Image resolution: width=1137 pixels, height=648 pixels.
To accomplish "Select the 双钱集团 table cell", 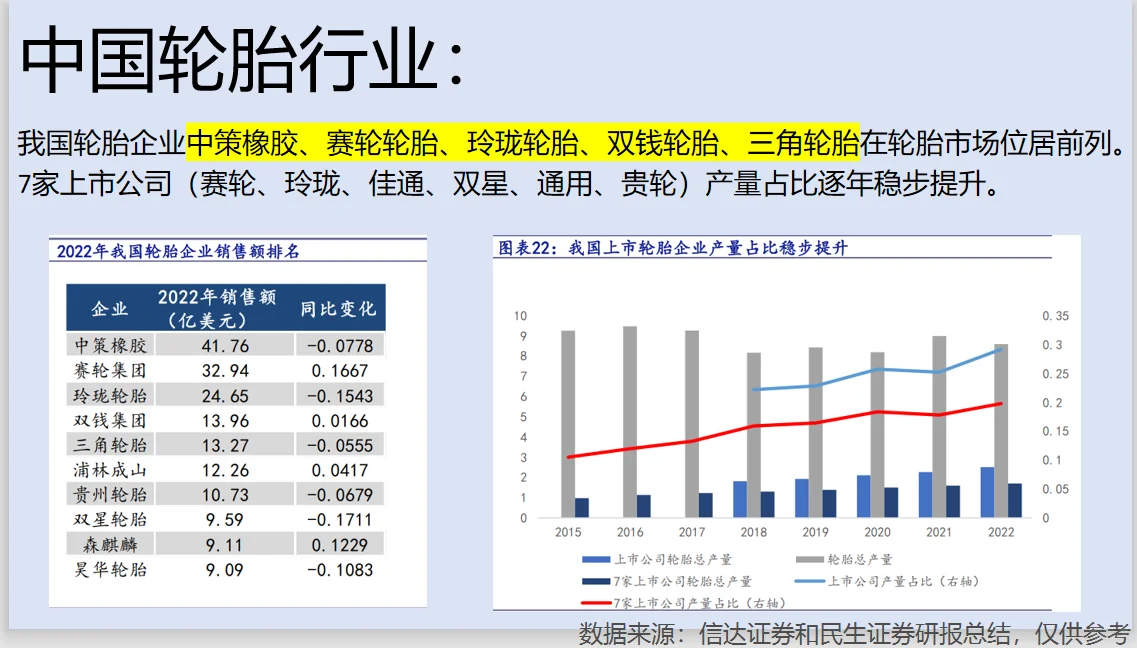I will pyautogui.click(x=110, y=420).
